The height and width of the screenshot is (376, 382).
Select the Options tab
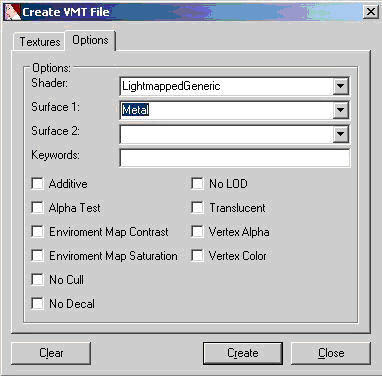pyautogui.click(x=90, y=40)
